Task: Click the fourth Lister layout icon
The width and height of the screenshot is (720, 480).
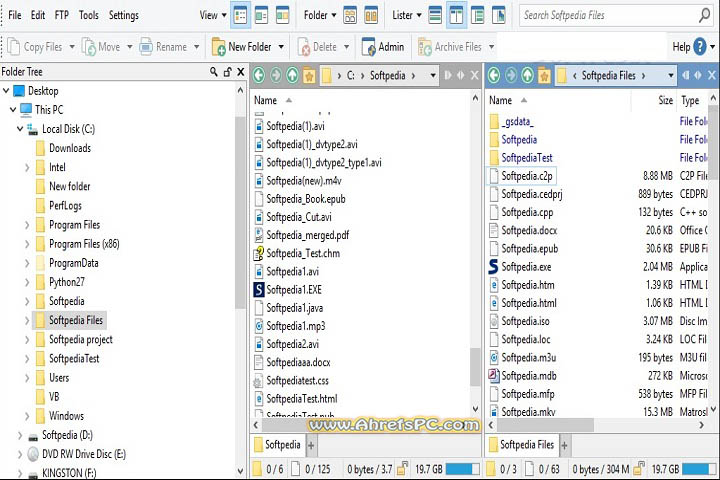Action: coord(499,16)
